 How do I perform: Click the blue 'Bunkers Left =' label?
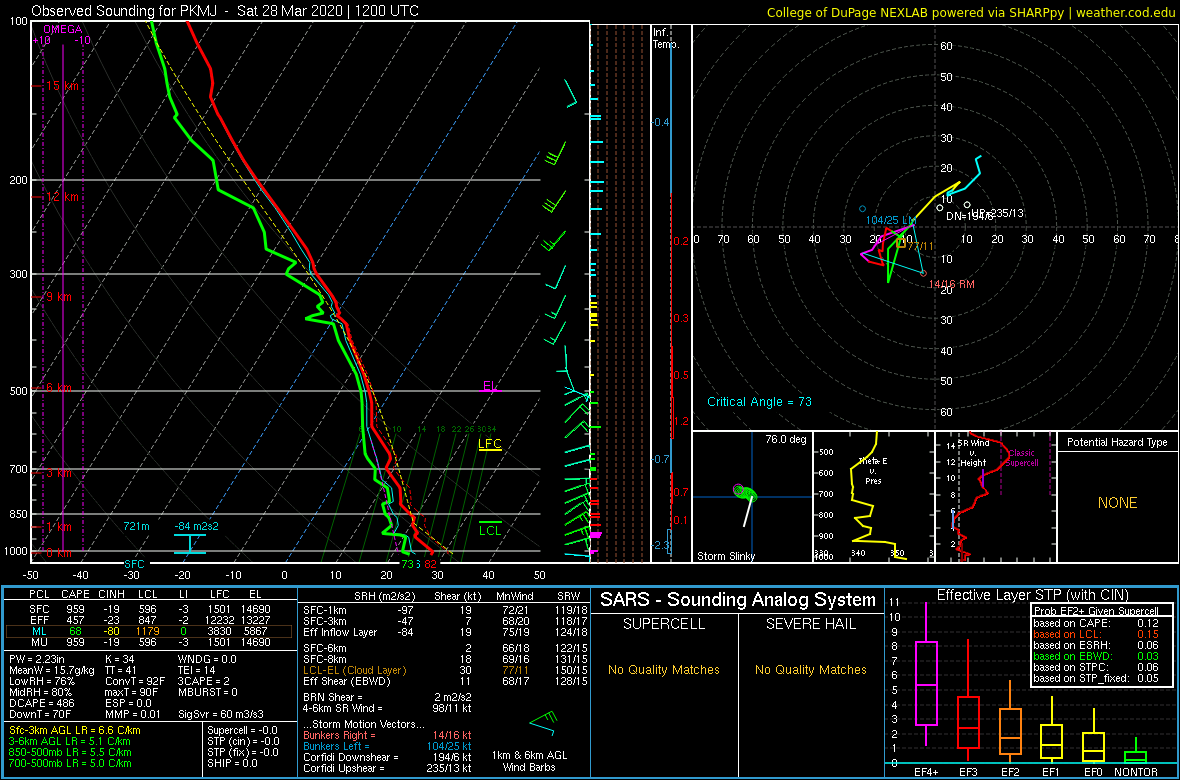(336, 745)
